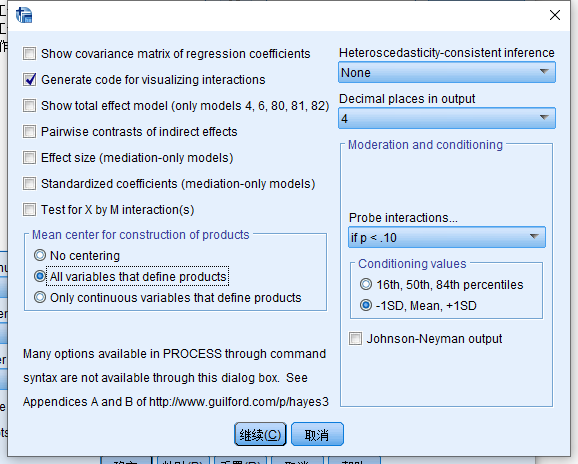
Task: Choose -1SD, Mean, +1SD conditioning values
Action: click(366, 306)
